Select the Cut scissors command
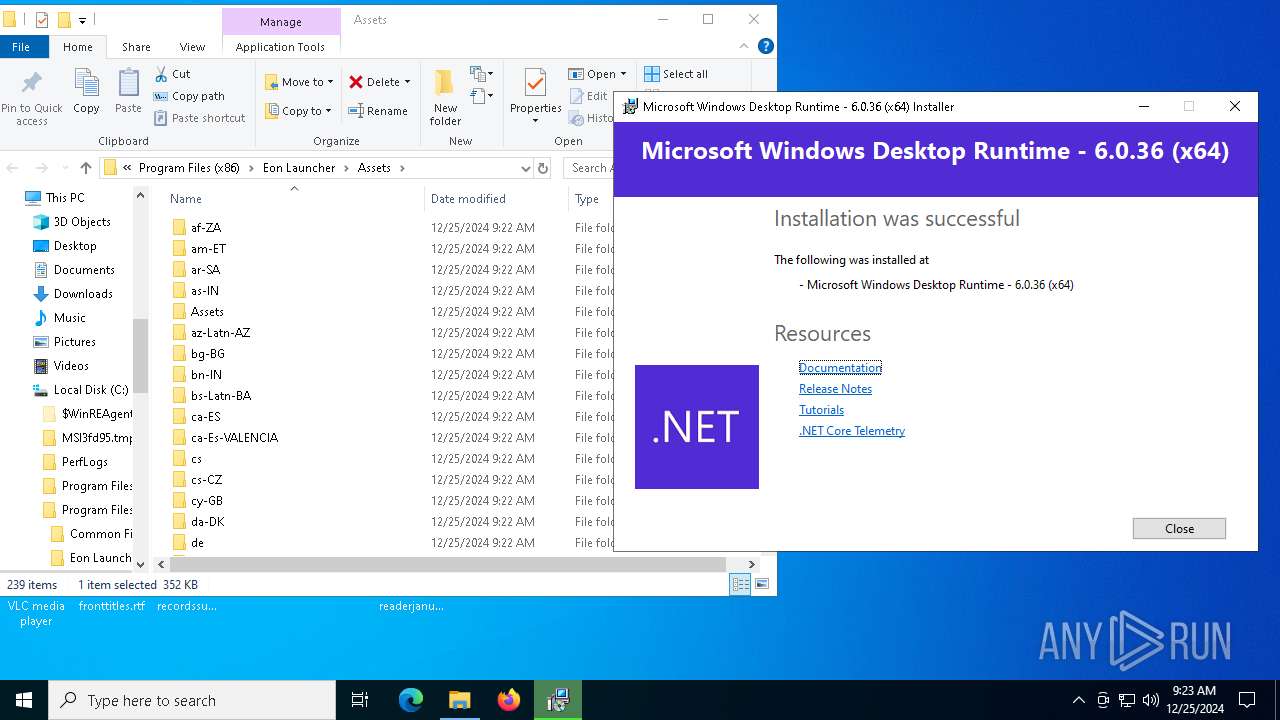The image size is (1280, 720). [172, 74]
